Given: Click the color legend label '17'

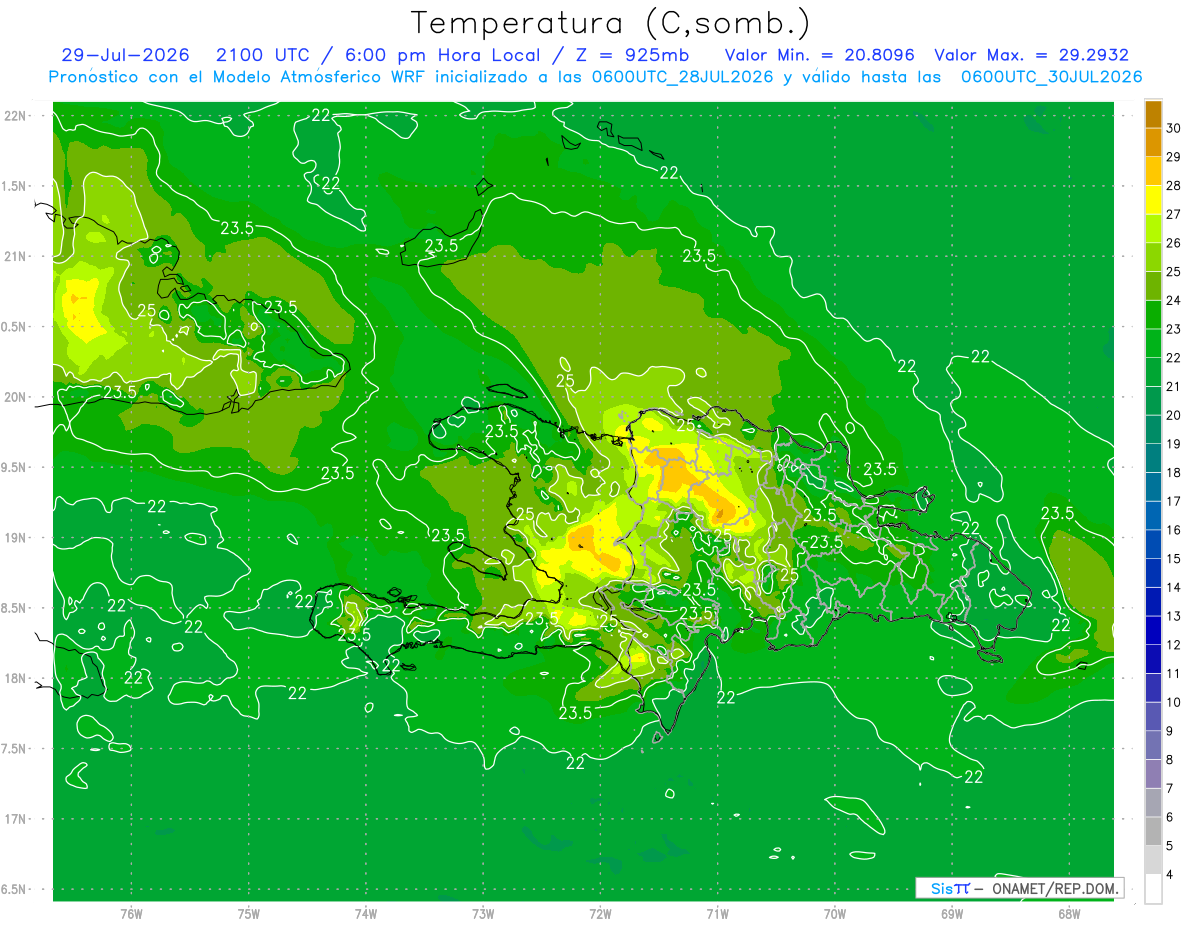Looking at the screenshot, I should [1174, 502].
